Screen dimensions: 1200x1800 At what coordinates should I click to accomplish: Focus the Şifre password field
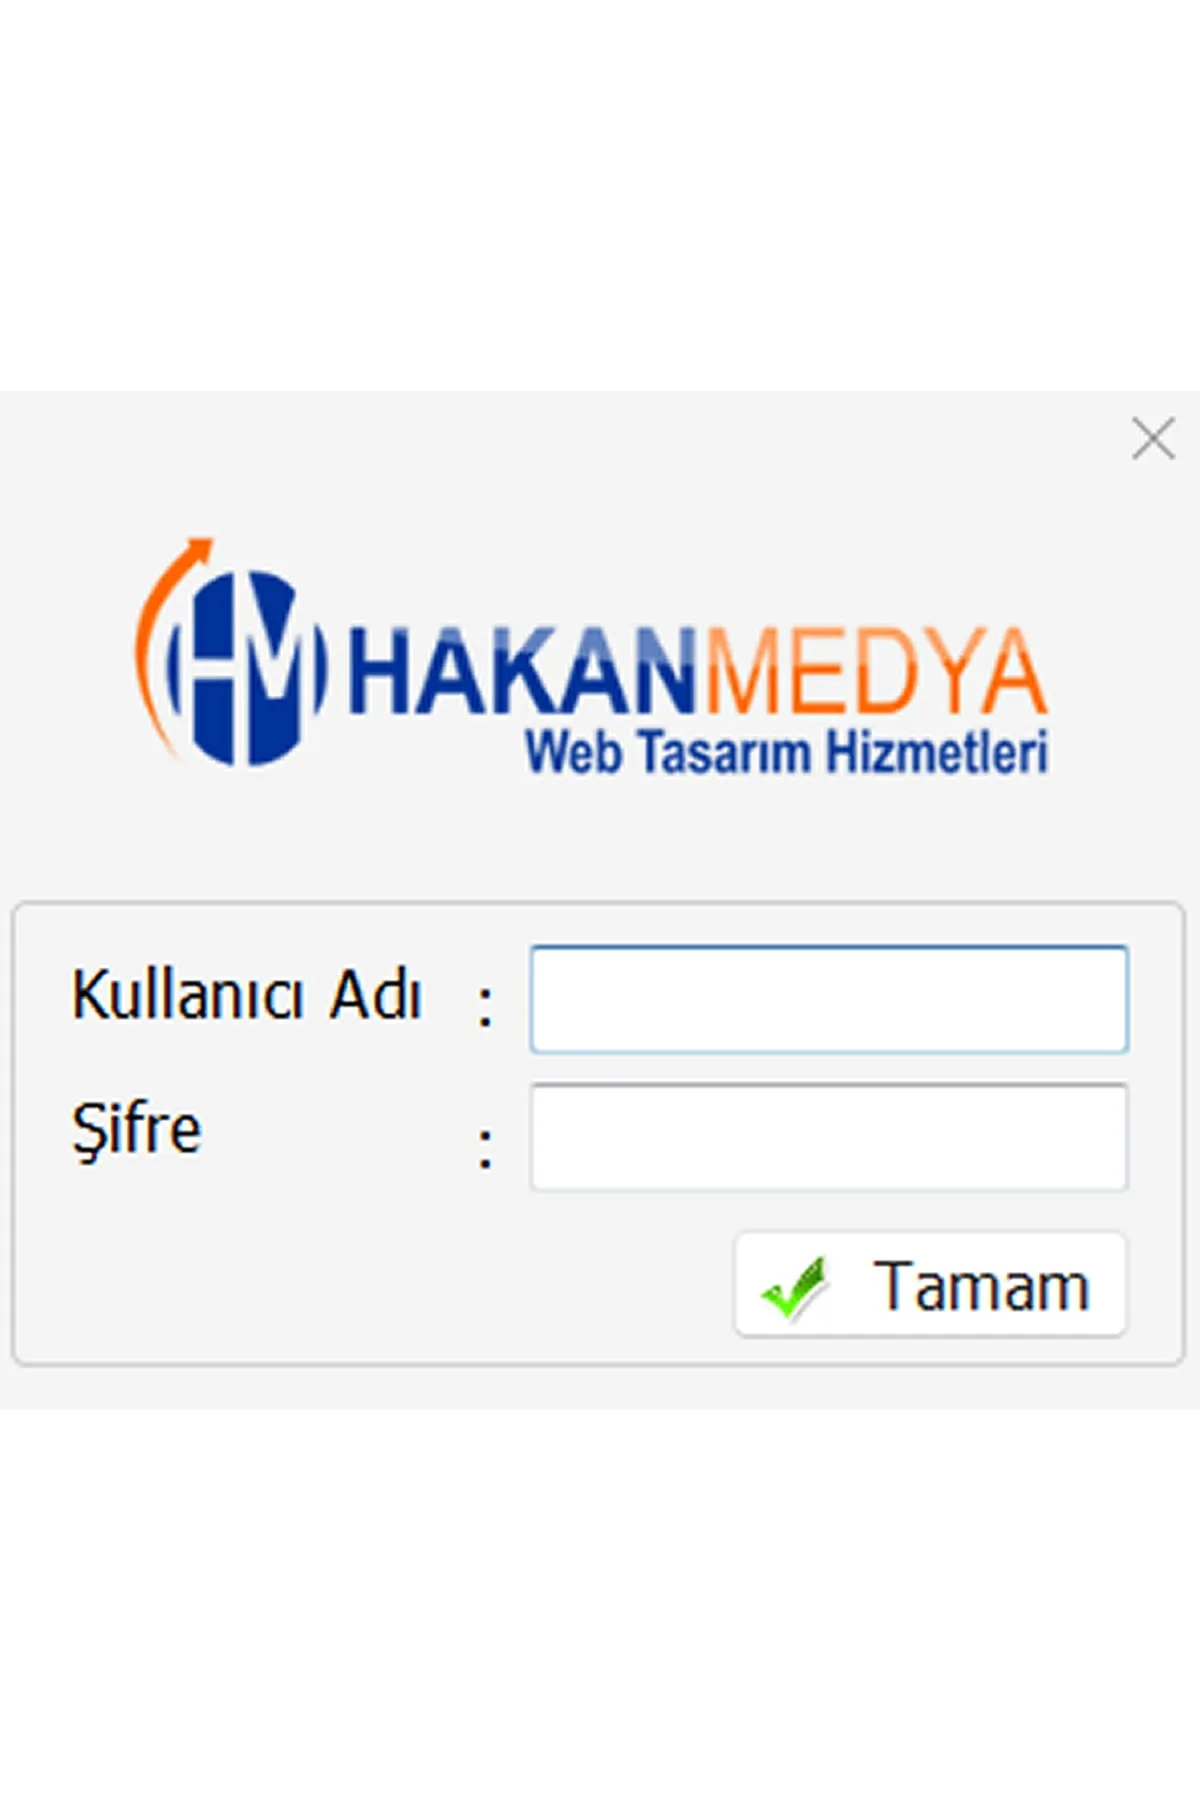coord(829,1137)
